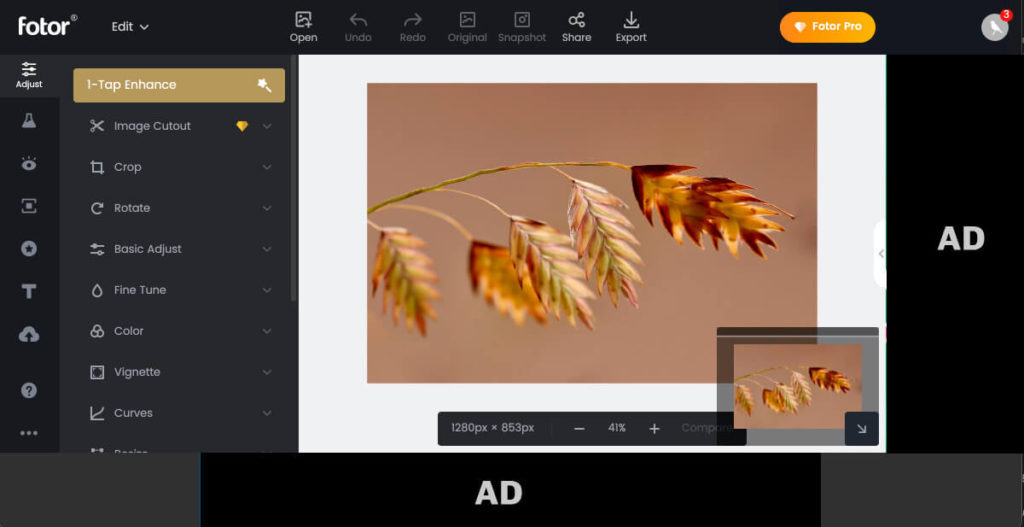1024x527 pixels.
Task: Open the Fine Tune section
Action: click(x=179, y=290)
